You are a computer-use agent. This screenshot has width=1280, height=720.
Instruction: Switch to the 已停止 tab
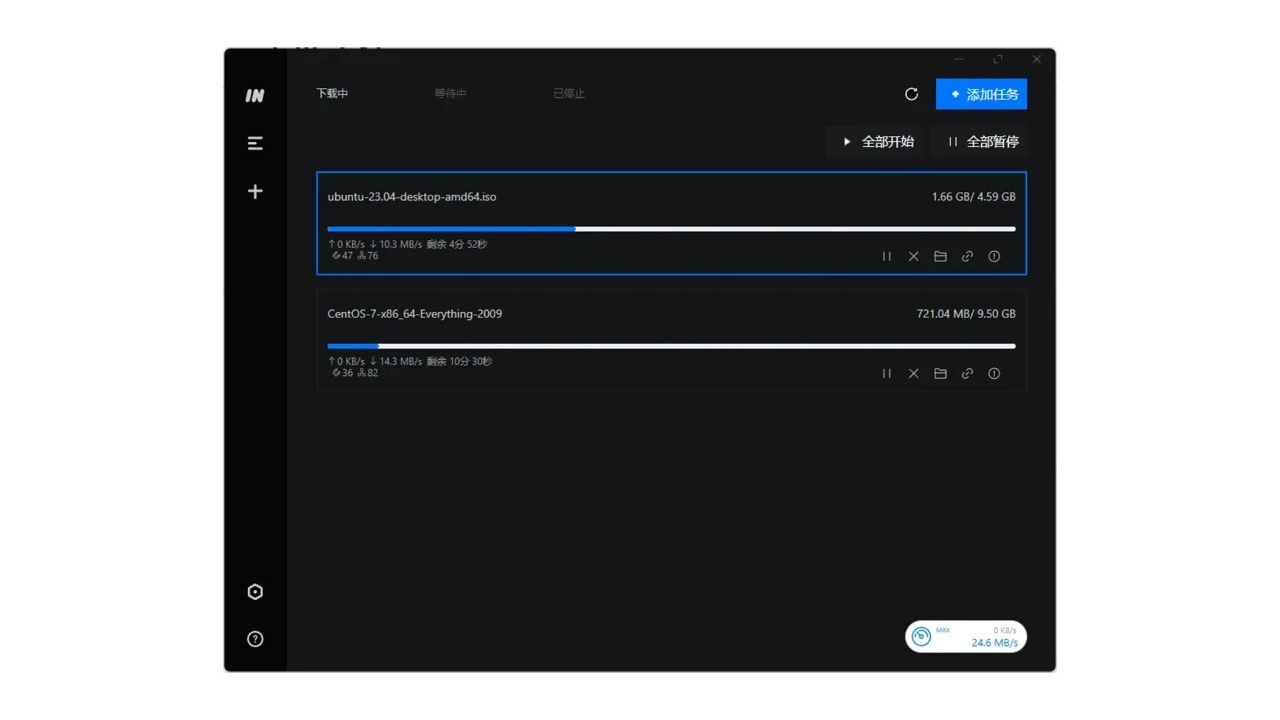pos(568,94)
